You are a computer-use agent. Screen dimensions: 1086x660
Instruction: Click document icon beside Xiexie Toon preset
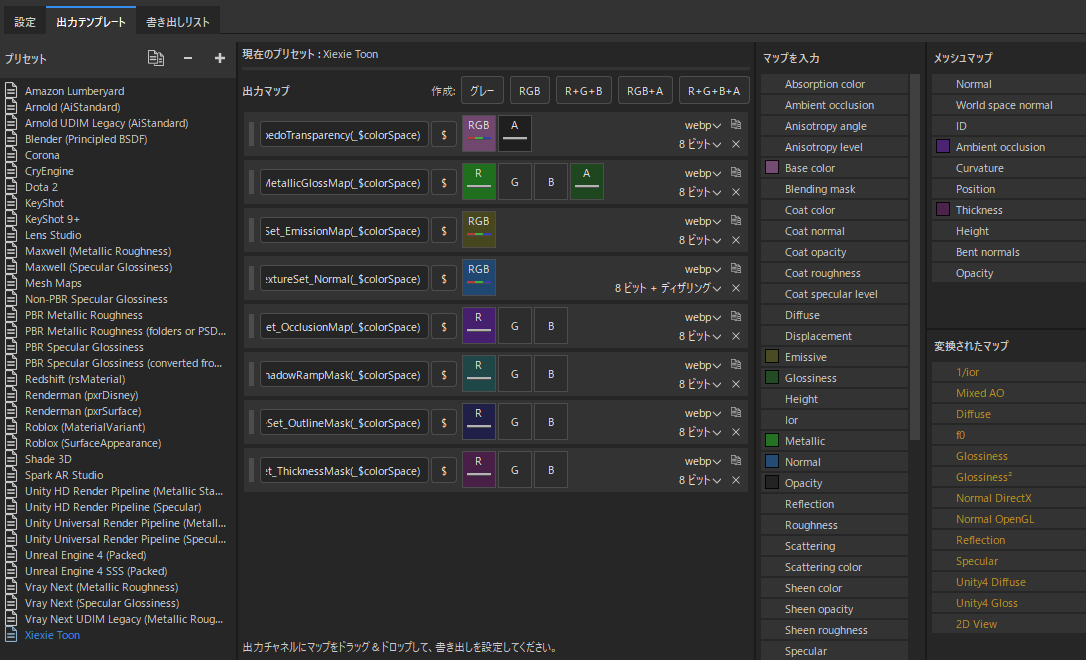11,635
